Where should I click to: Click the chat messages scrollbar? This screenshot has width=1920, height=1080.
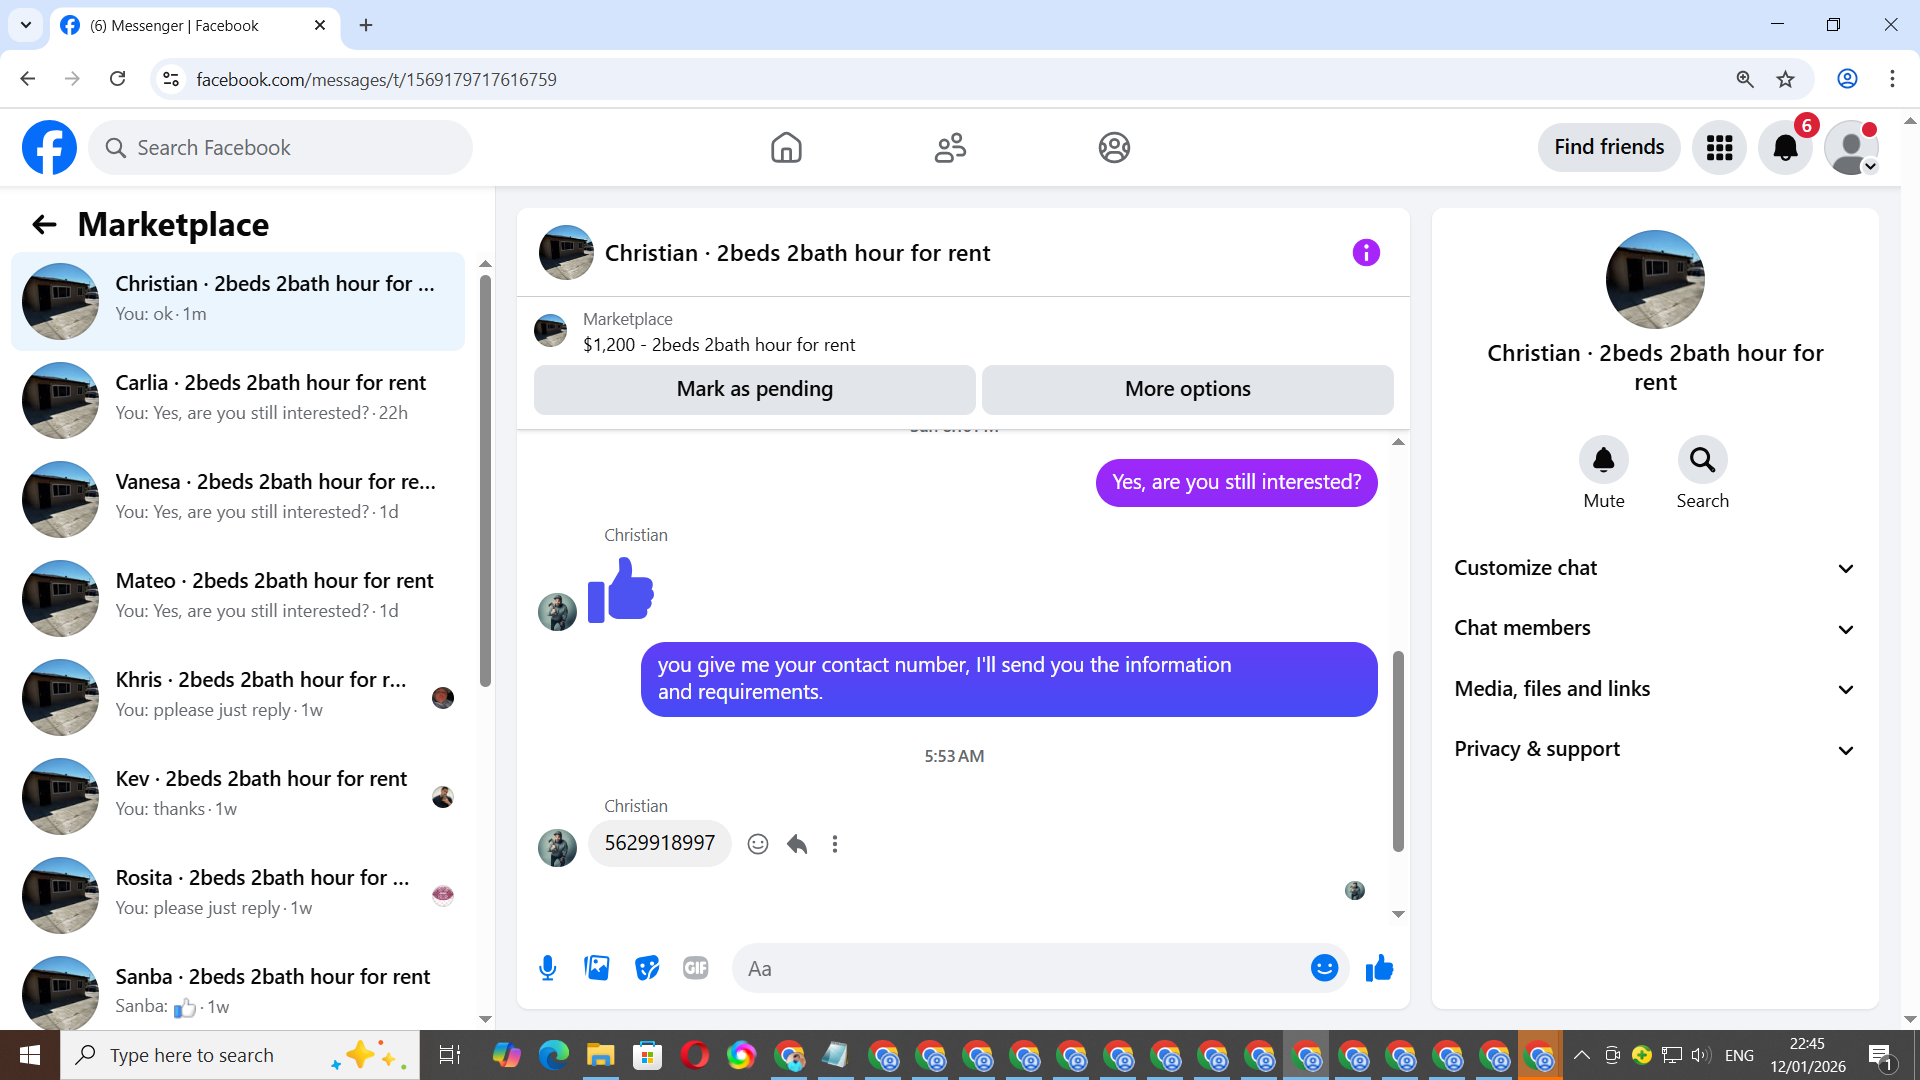[x=1398, y=750]
